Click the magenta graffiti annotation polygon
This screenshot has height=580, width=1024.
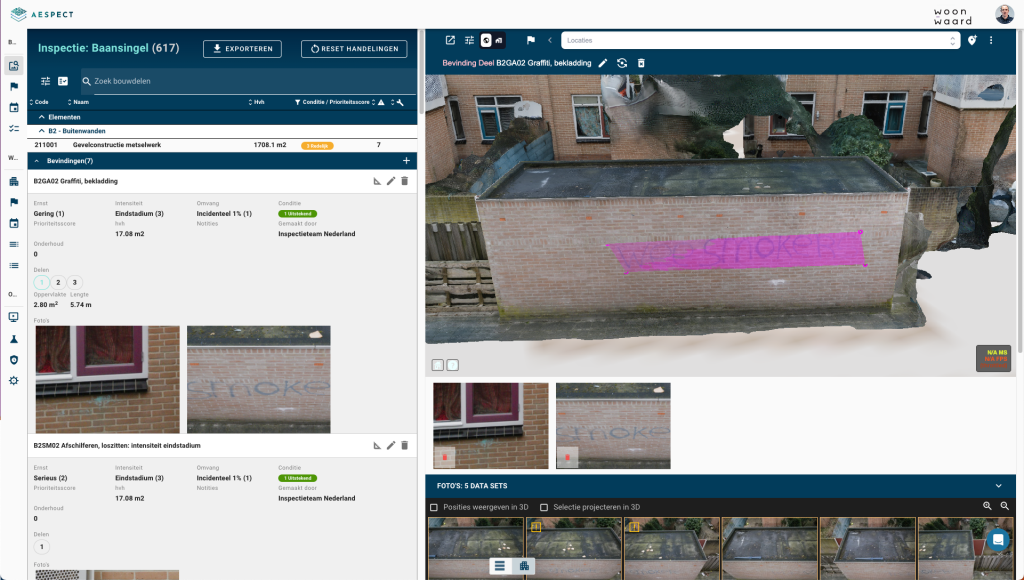738,251
